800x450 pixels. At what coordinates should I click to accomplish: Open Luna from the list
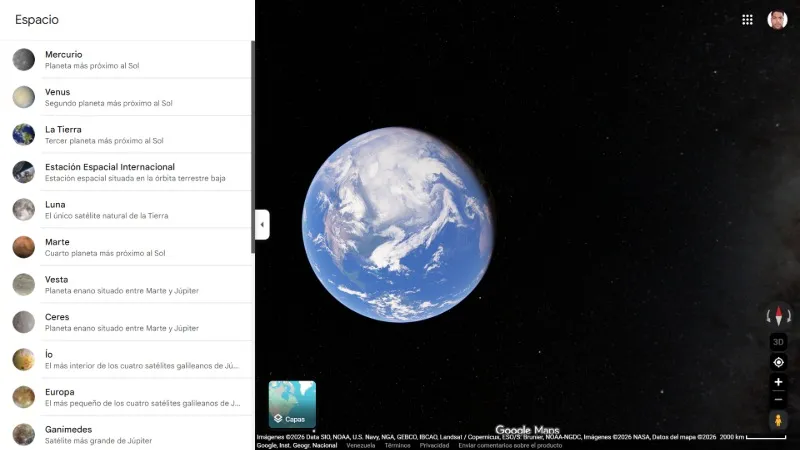[126, 210]
